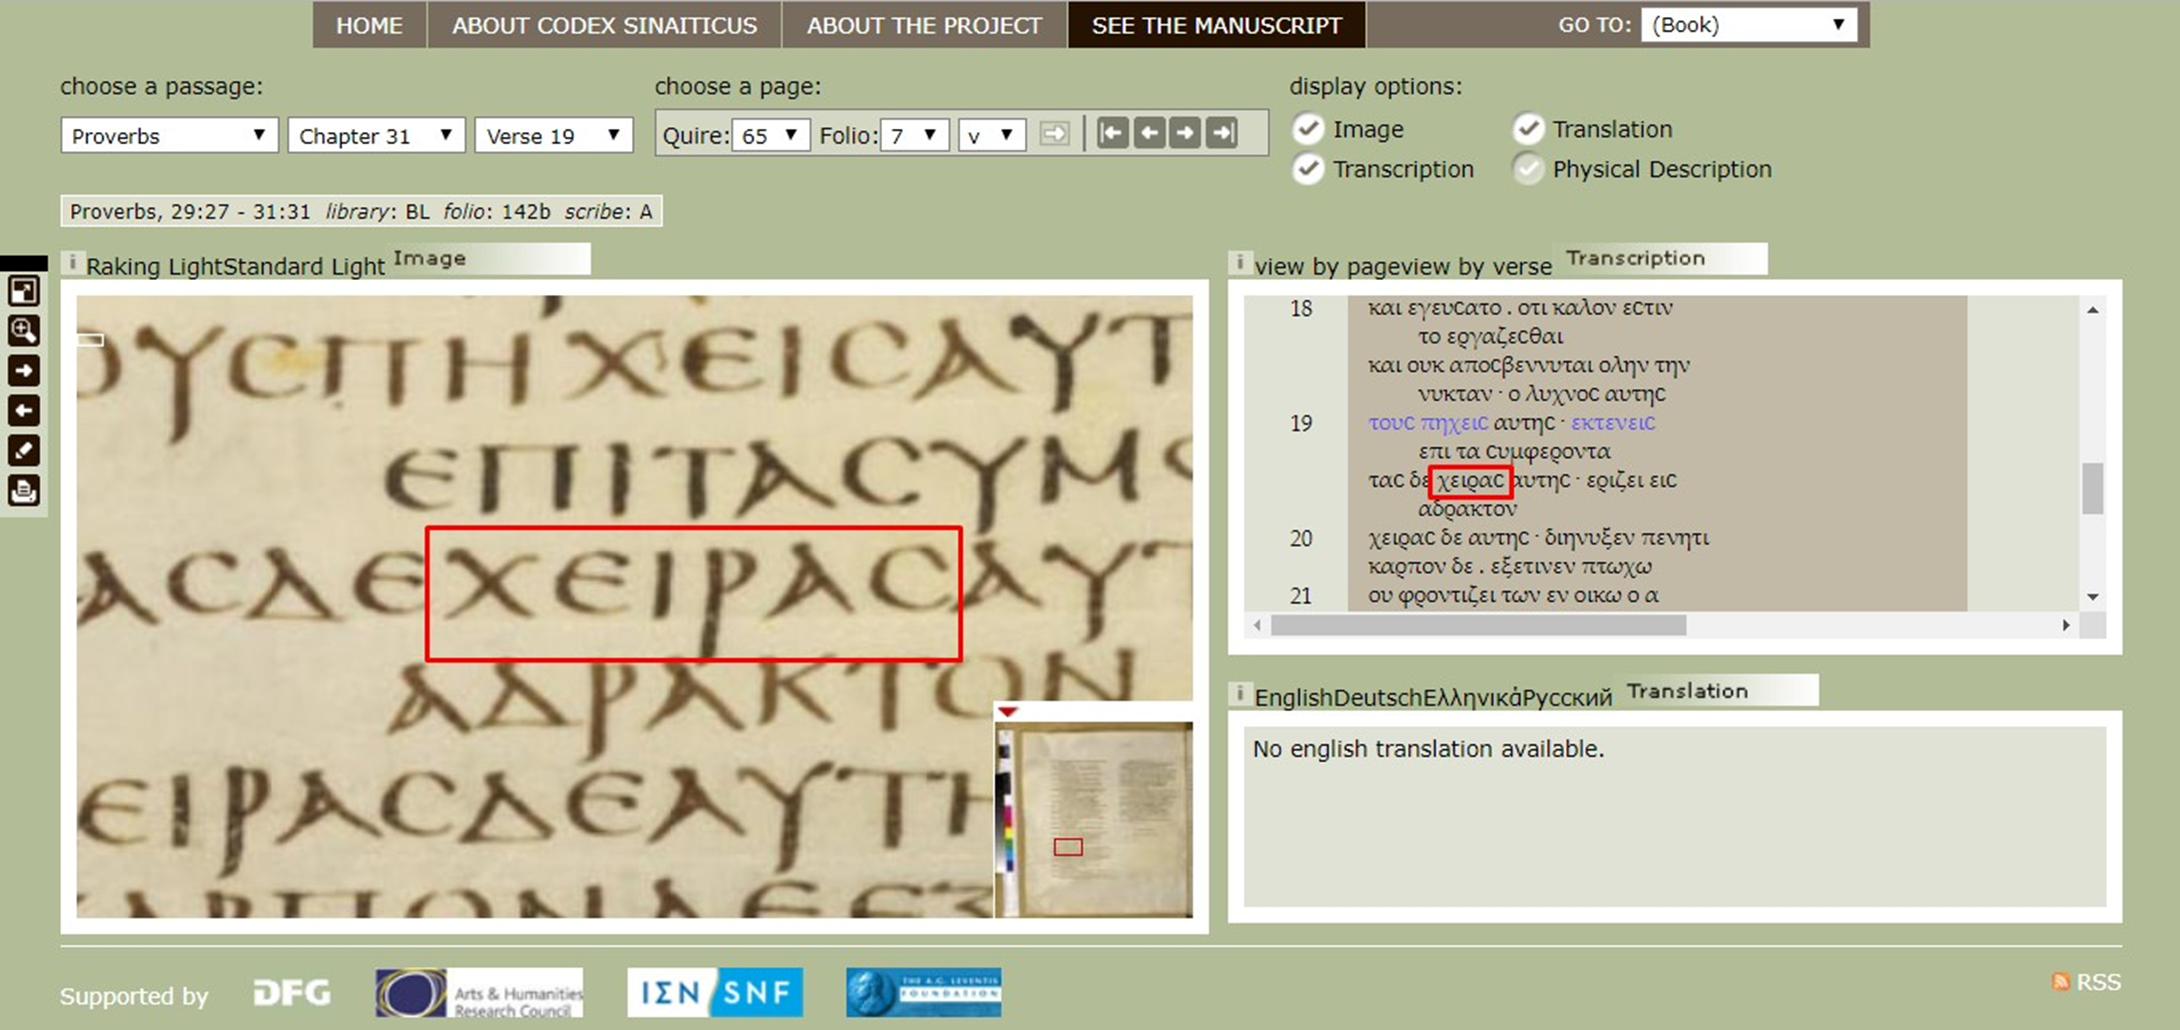The image size is (2180, 1030).
Task: Toggle the Transcription display option
Action: (1307, 169)
